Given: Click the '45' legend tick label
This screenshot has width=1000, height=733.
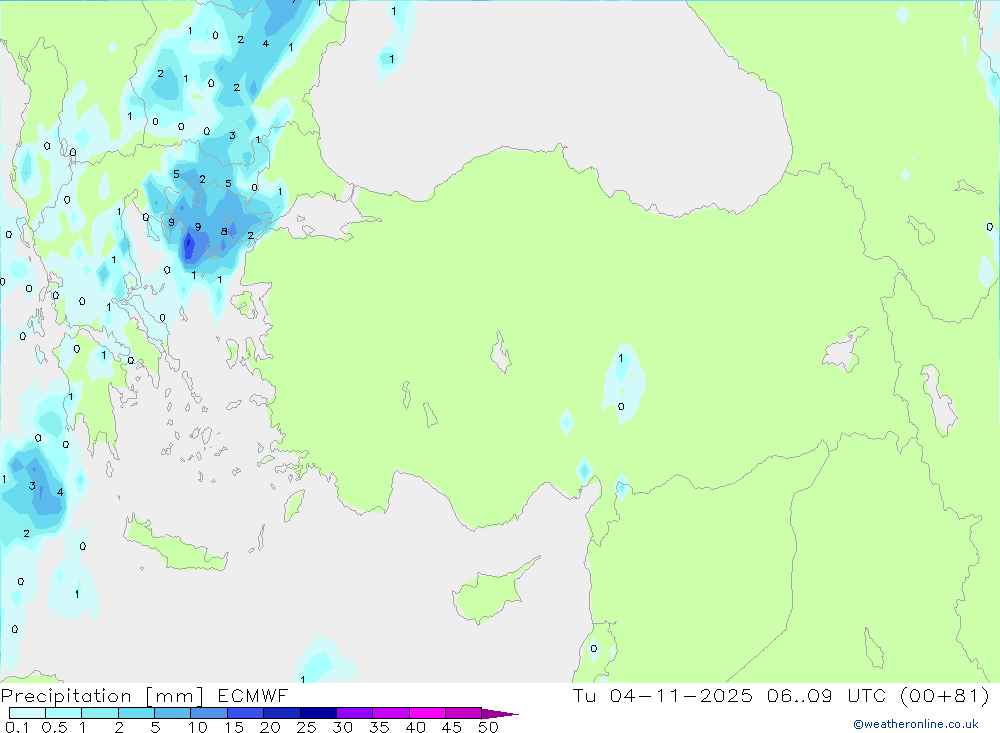Looking at the screenshot, I should tap(452, 727).
